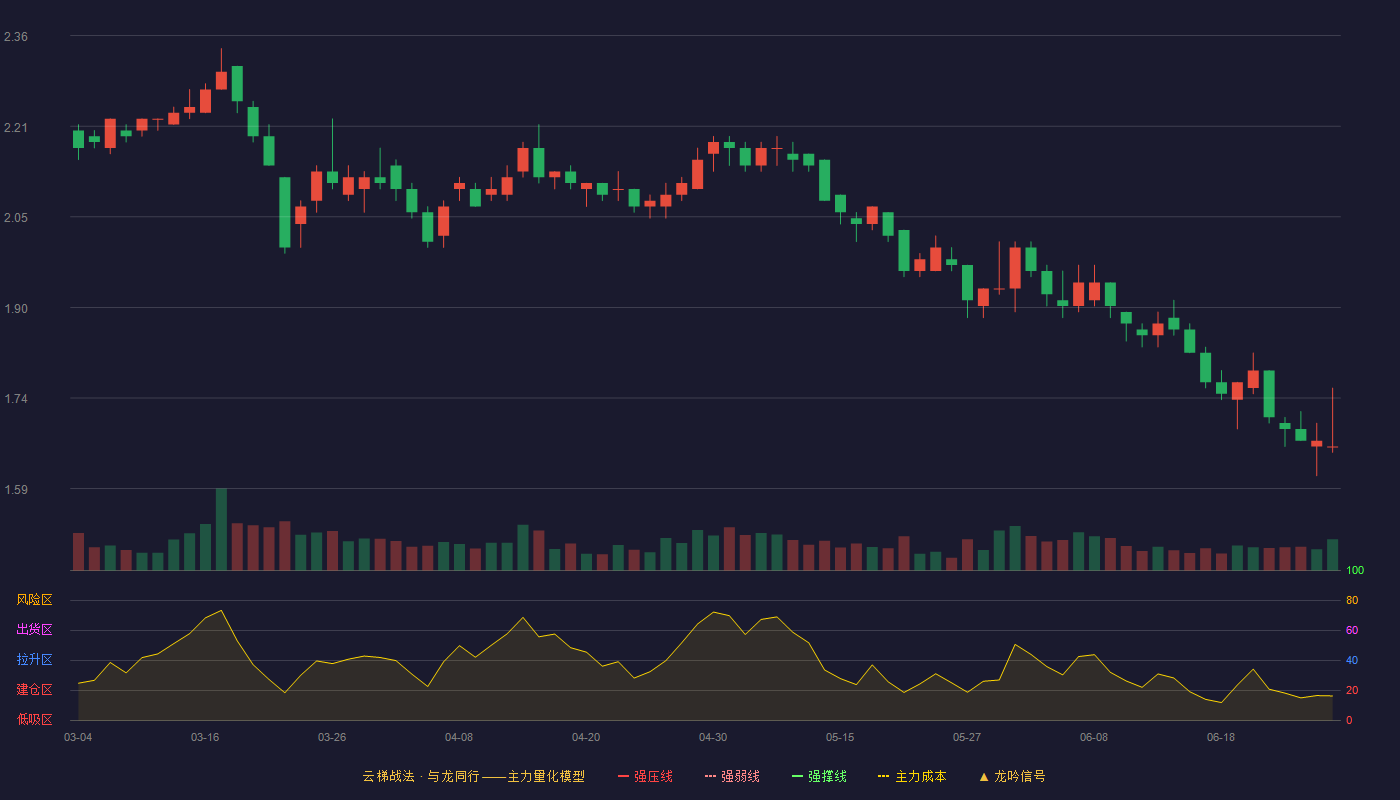Screen dimensions: 1400x800
Task: Click the 2.05 price axis label
Action: (x=16, y=218)
